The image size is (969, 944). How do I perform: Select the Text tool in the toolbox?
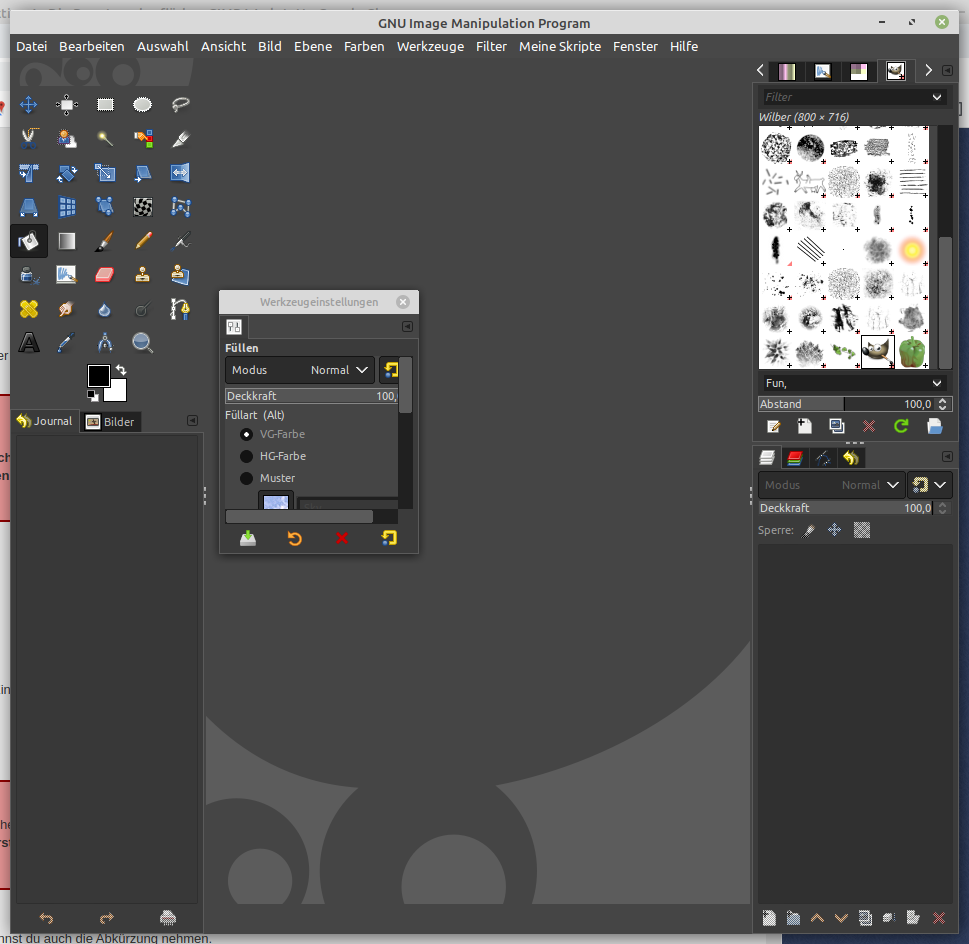click(29, 343)
